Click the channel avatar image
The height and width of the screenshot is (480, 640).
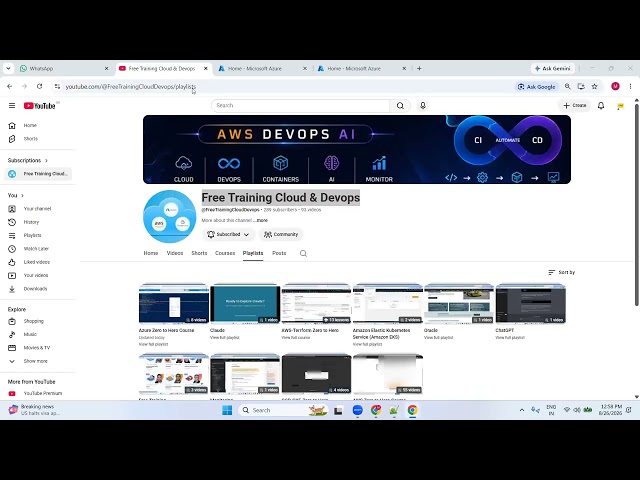(x=169, y=216)
